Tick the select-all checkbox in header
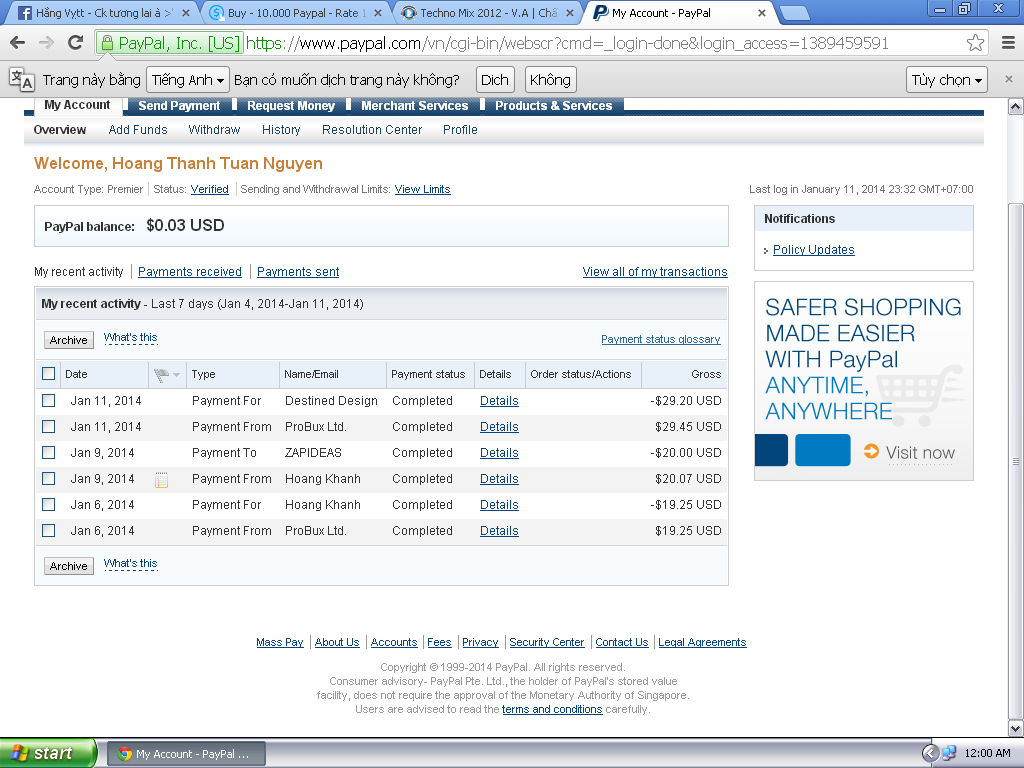Screen dimensions: 1024x768 (48, 374)
